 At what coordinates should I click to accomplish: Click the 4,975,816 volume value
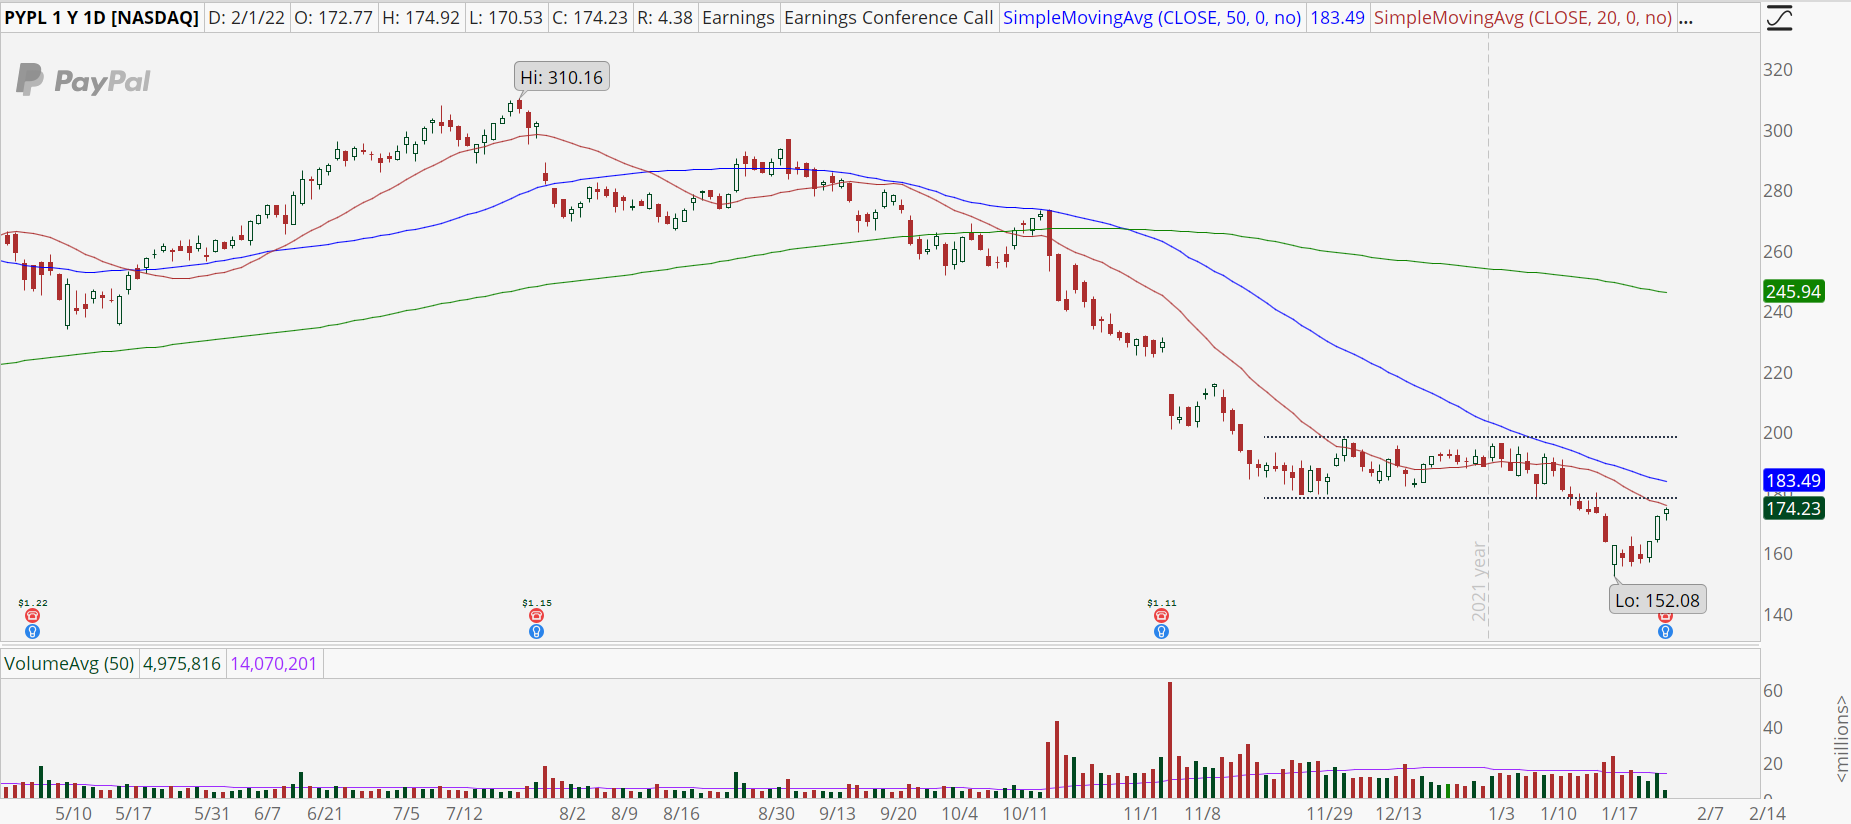(x=182, y=664)
